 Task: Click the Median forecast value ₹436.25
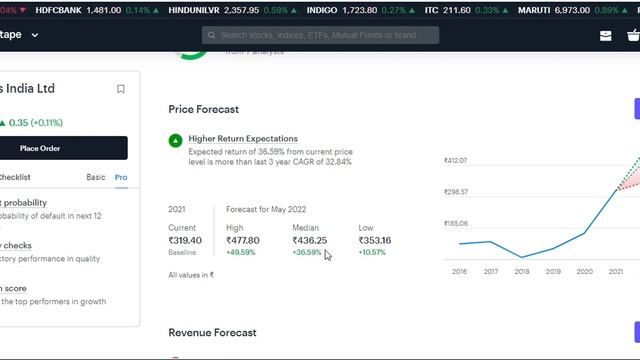(309, 240)
